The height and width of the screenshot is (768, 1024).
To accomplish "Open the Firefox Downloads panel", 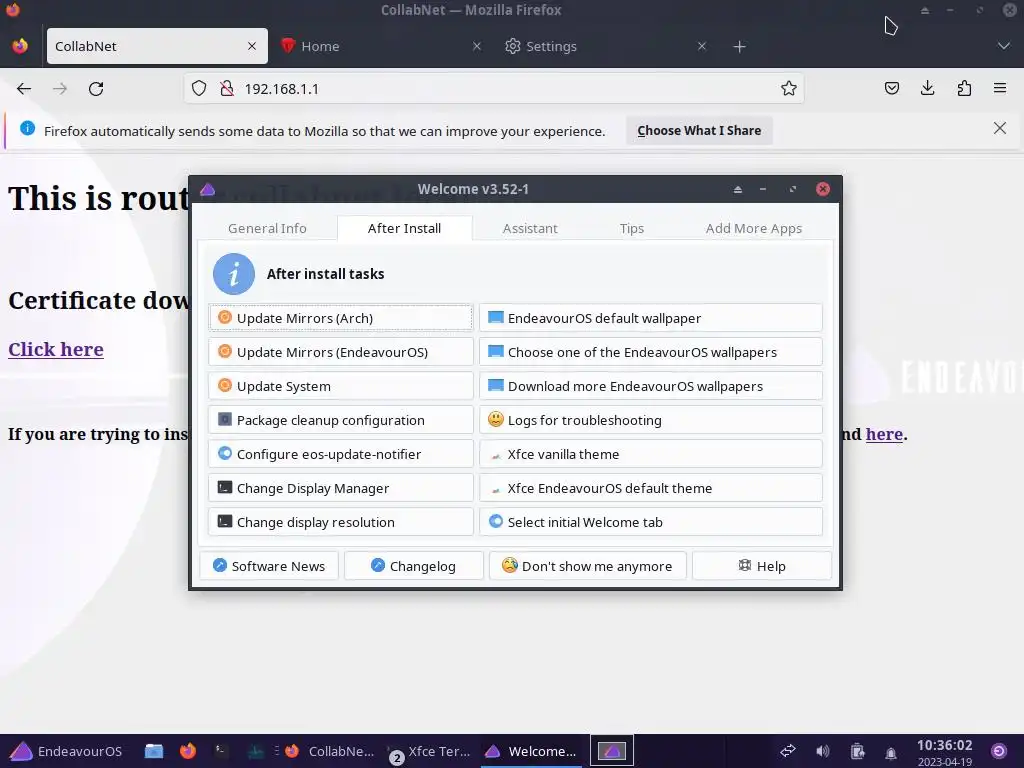I will [x=927, y=88].
